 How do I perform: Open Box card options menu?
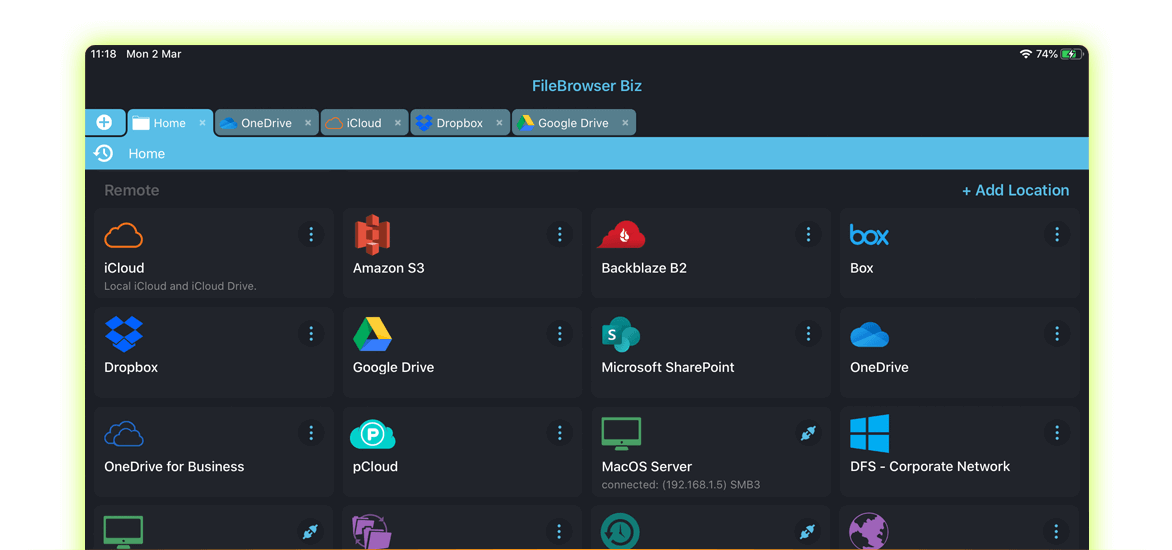pyautogui.click(x=1057, y=235)
